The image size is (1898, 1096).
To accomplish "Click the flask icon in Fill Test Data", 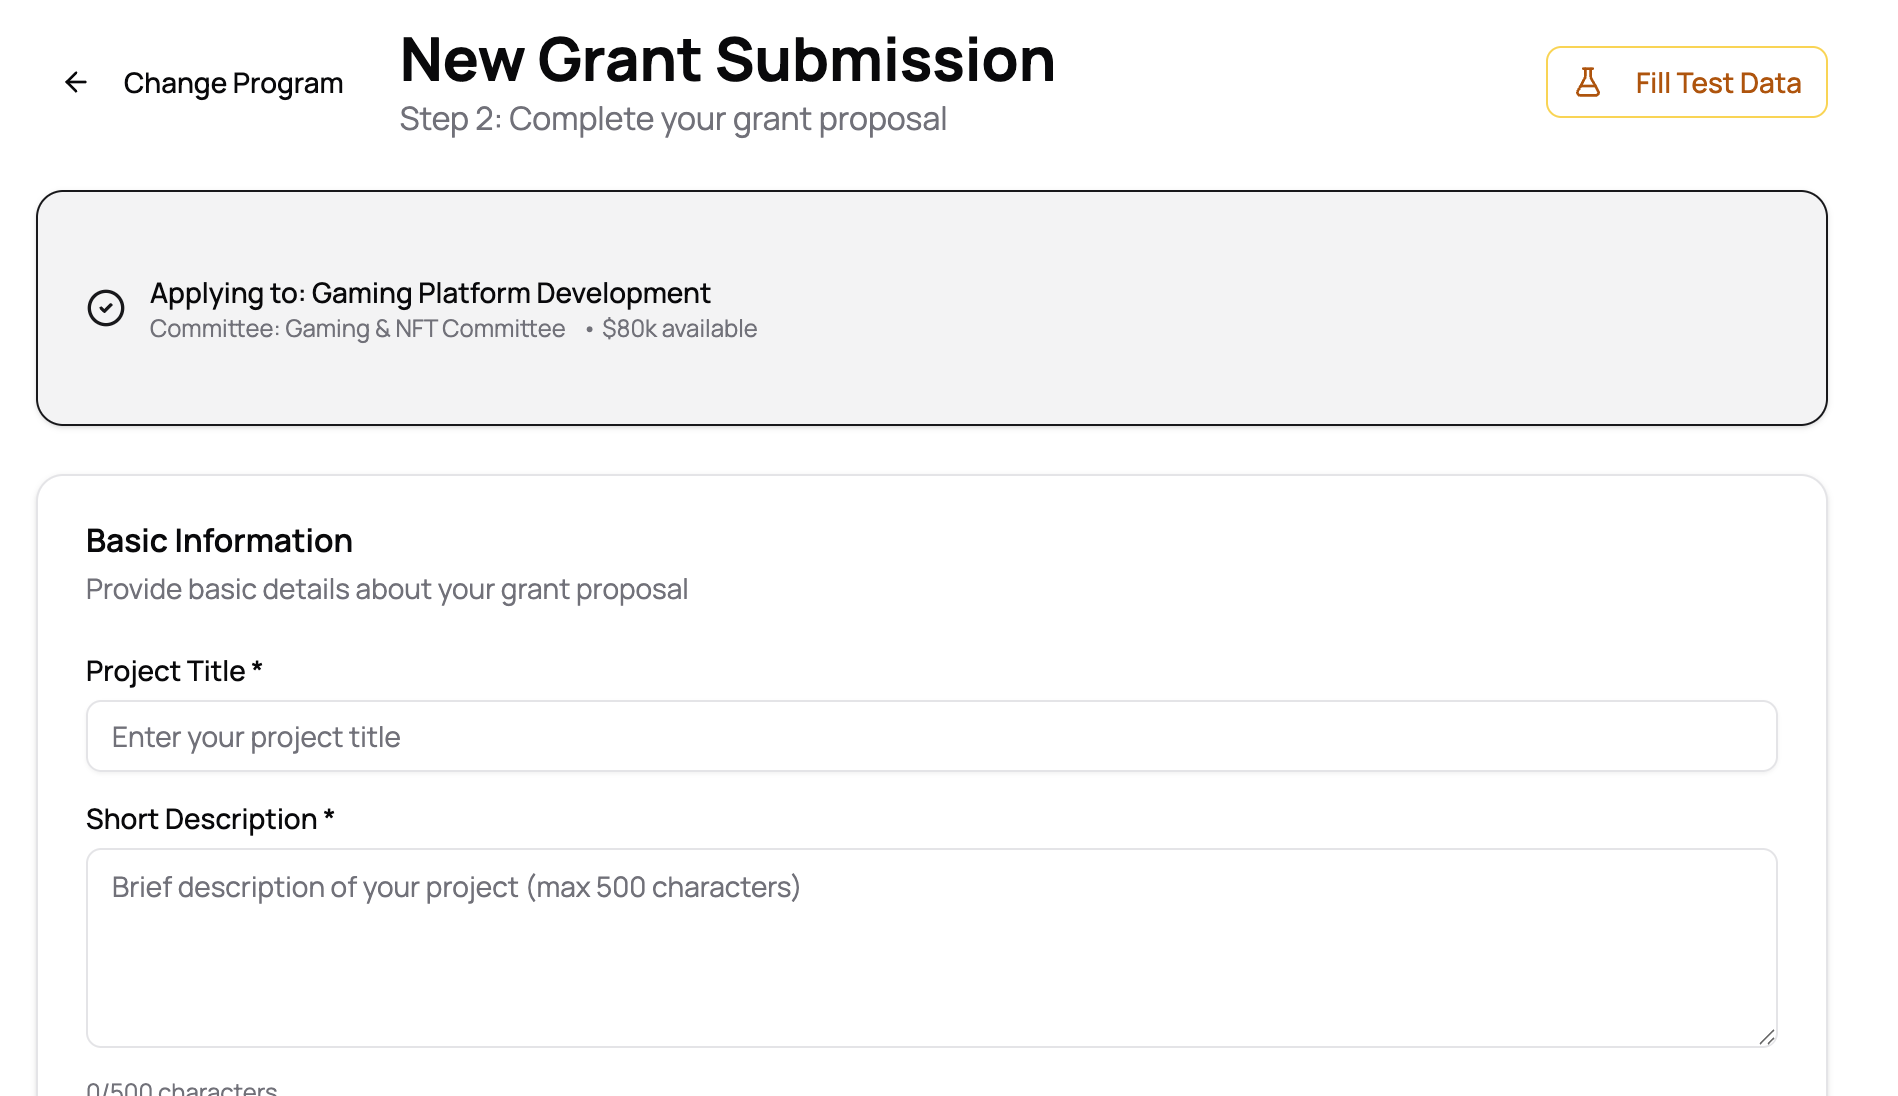I will coord(1587,83).
